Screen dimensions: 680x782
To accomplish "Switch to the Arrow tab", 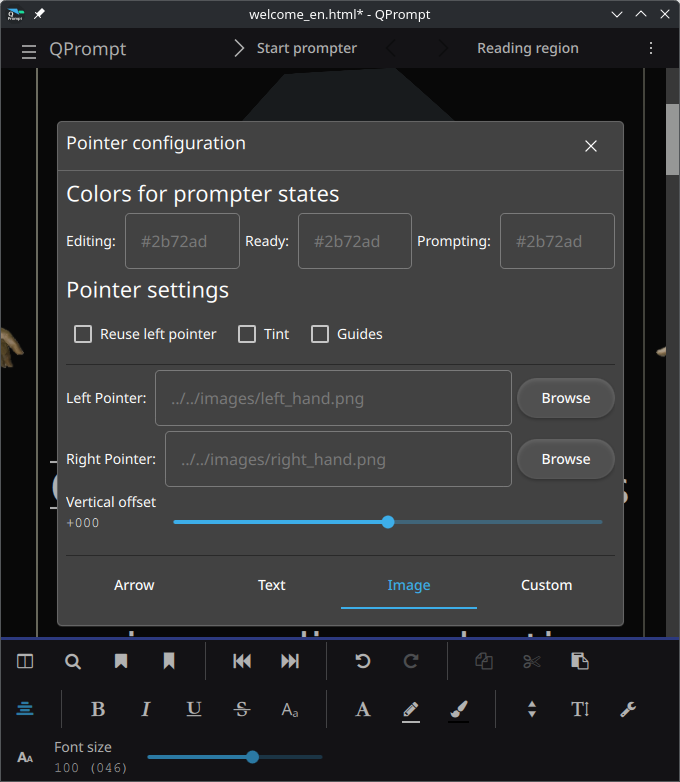I will point(134,585).
